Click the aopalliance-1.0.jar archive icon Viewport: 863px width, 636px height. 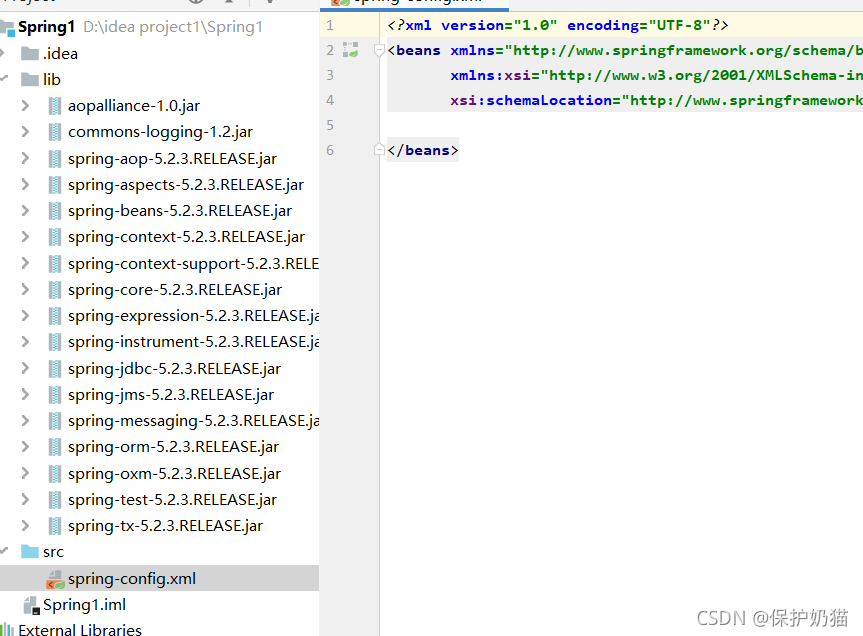(x=54, y=106)
